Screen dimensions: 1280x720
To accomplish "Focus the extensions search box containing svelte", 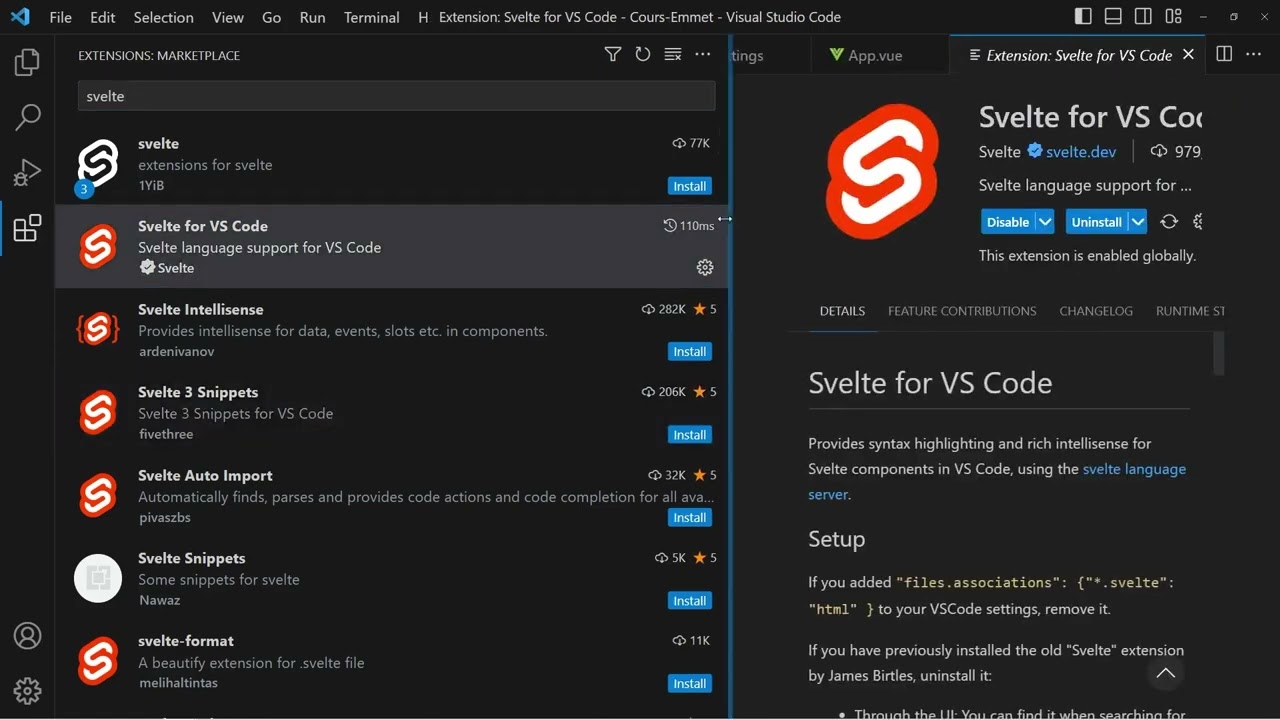I will tap(396, 96).
